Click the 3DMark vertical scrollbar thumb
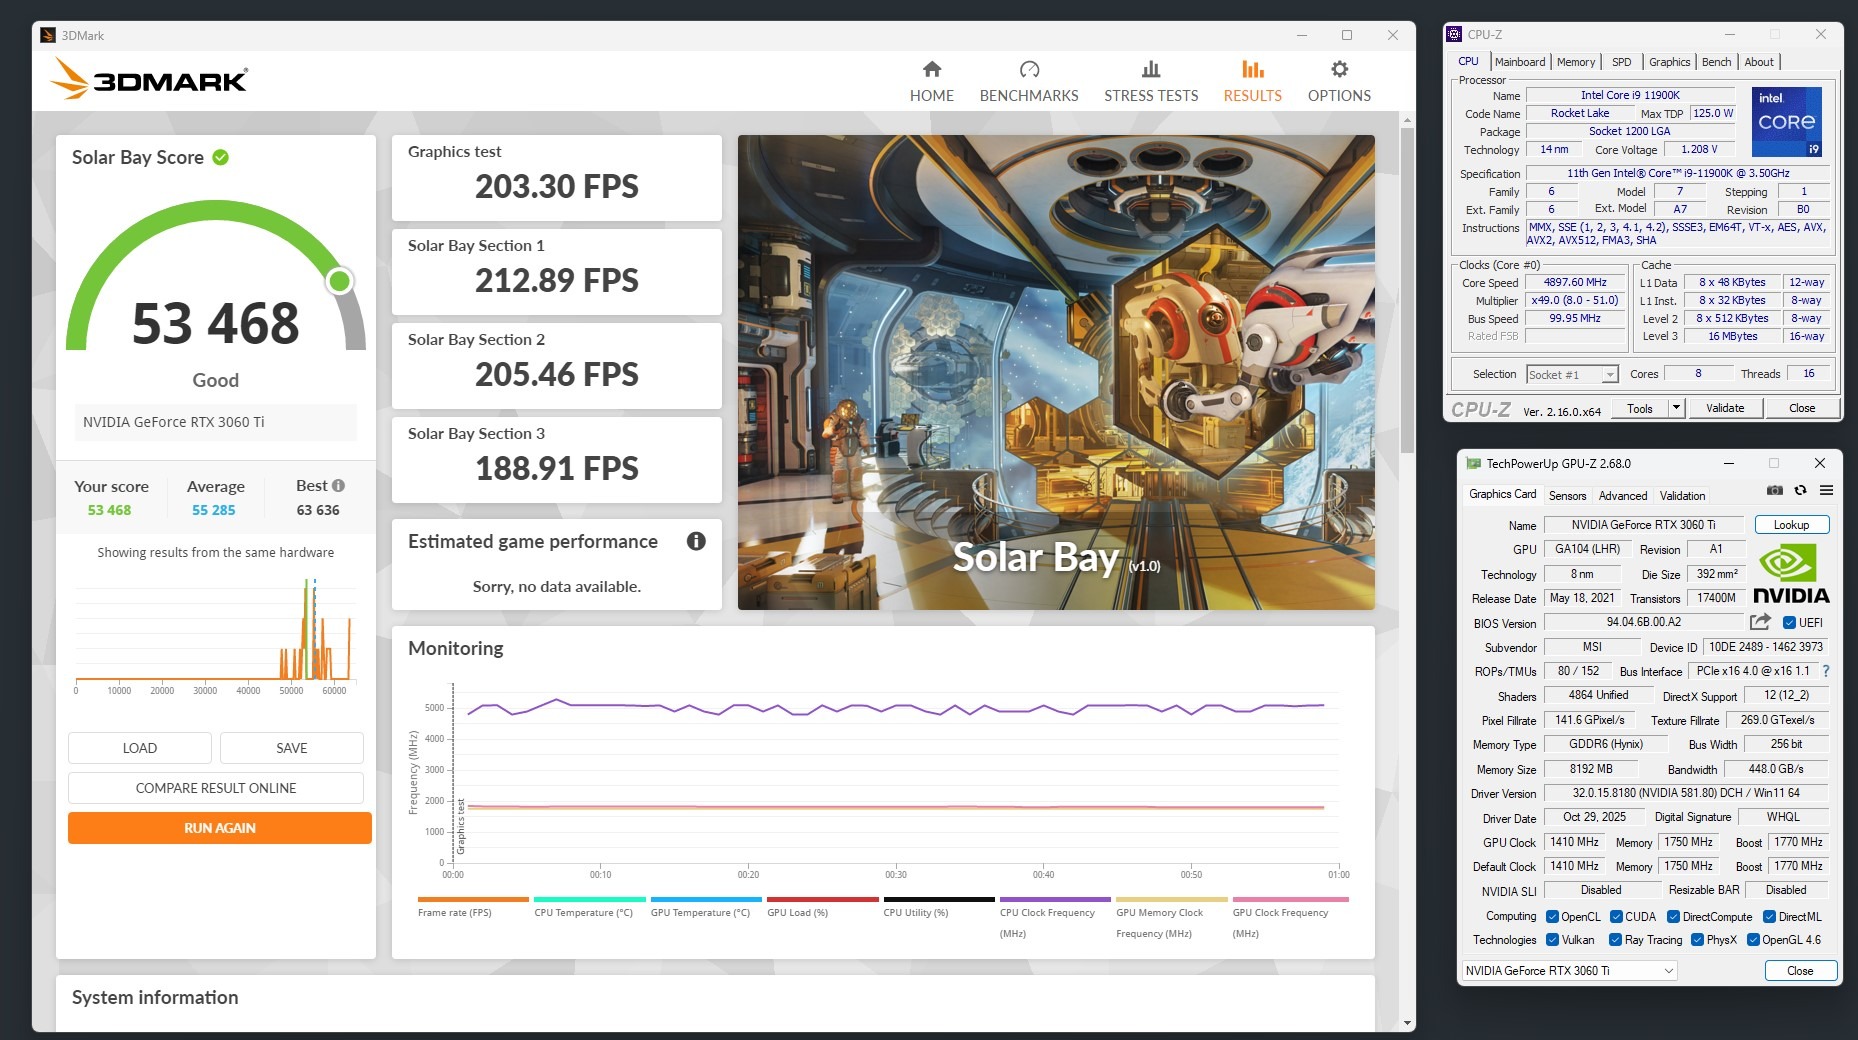The width and height of the screenshot is (1858, 1040). [1408, 290]
